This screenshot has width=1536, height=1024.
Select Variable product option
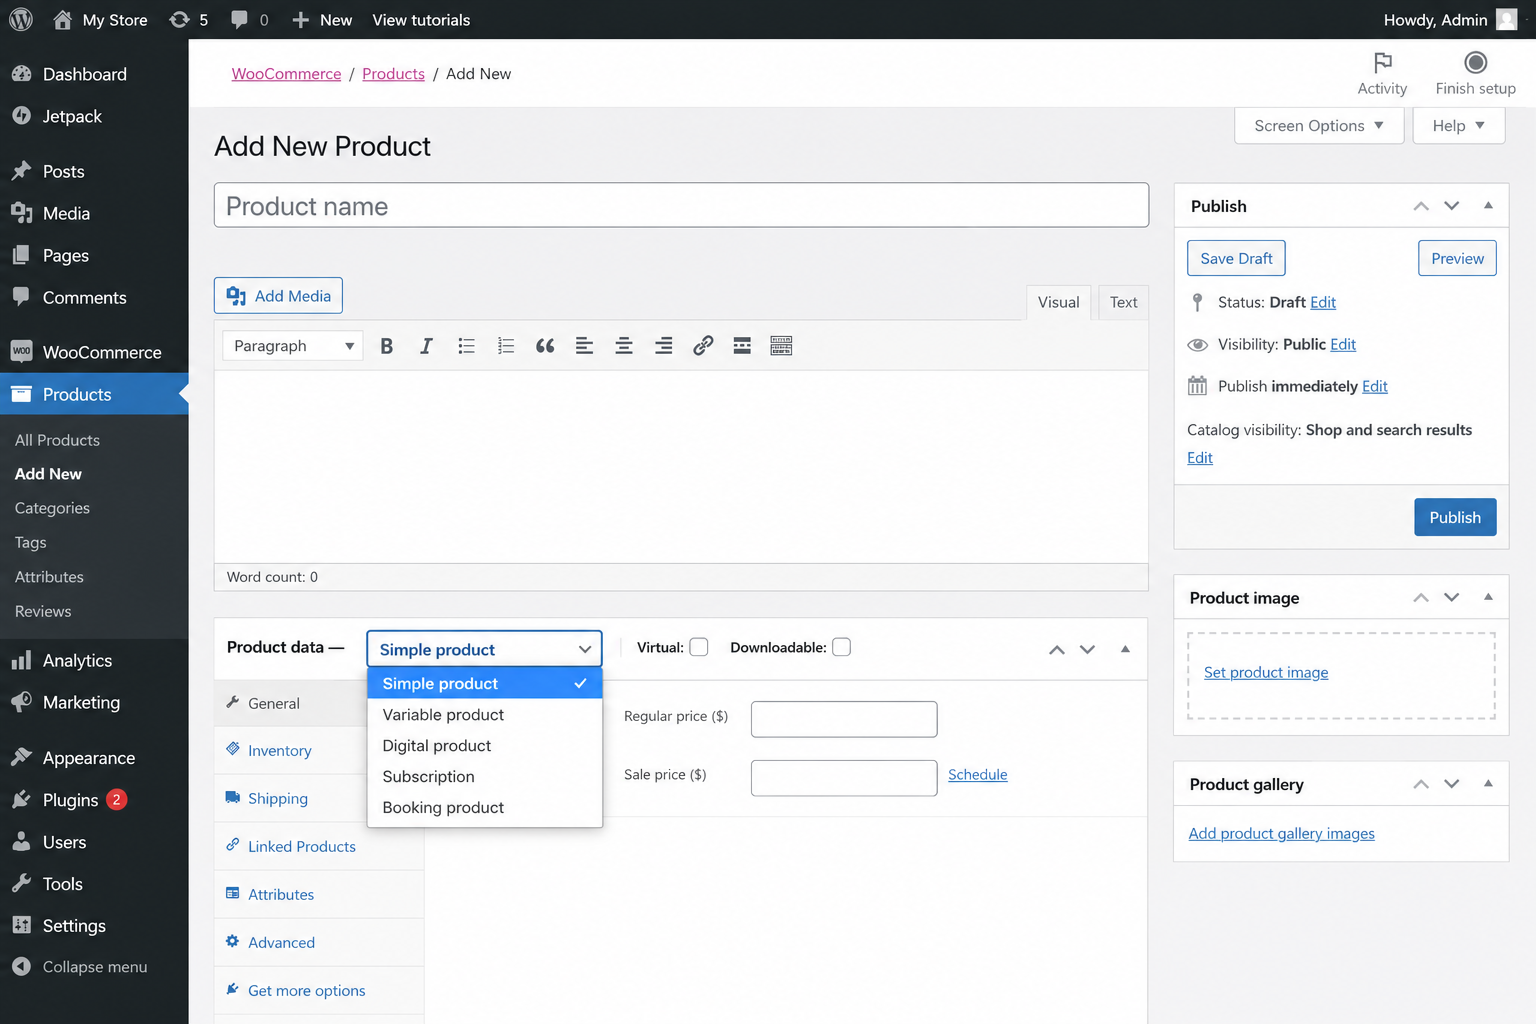pos(485,715)
